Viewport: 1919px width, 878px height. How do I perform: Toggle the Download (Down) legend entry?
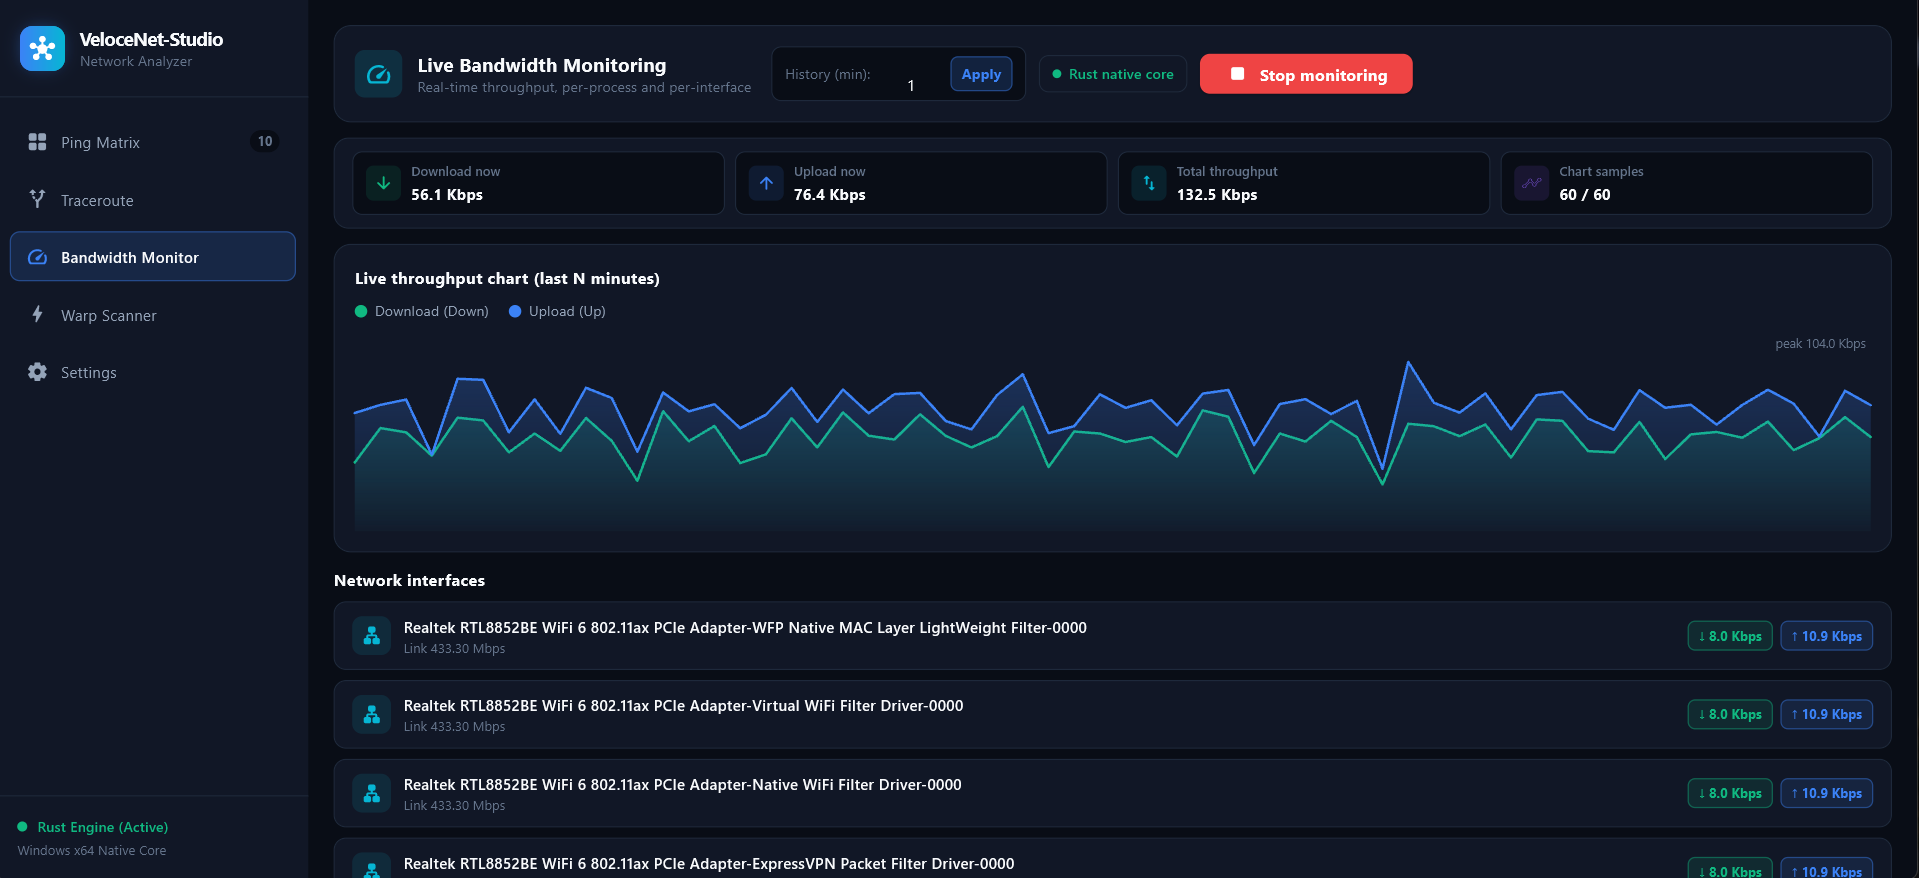click(x=422, y=311)
